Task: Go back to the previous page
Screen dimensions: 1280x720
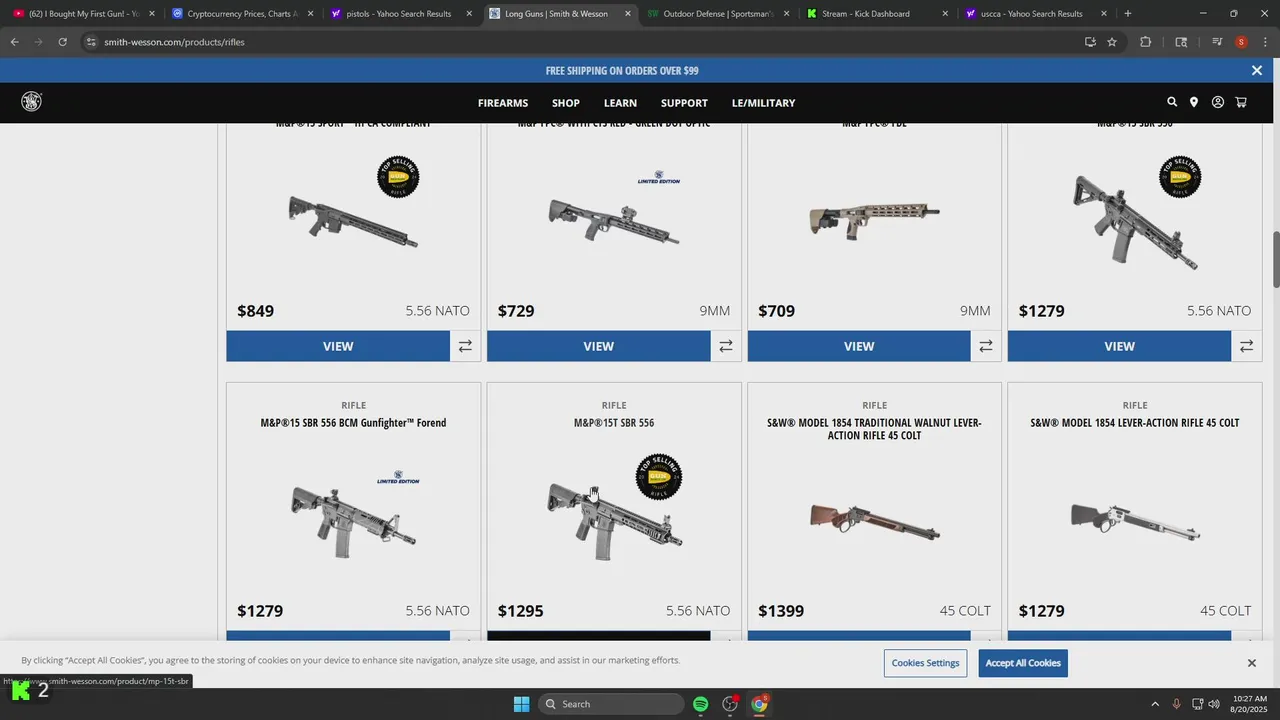Action: pyautogui.click(x=14, y=42)
